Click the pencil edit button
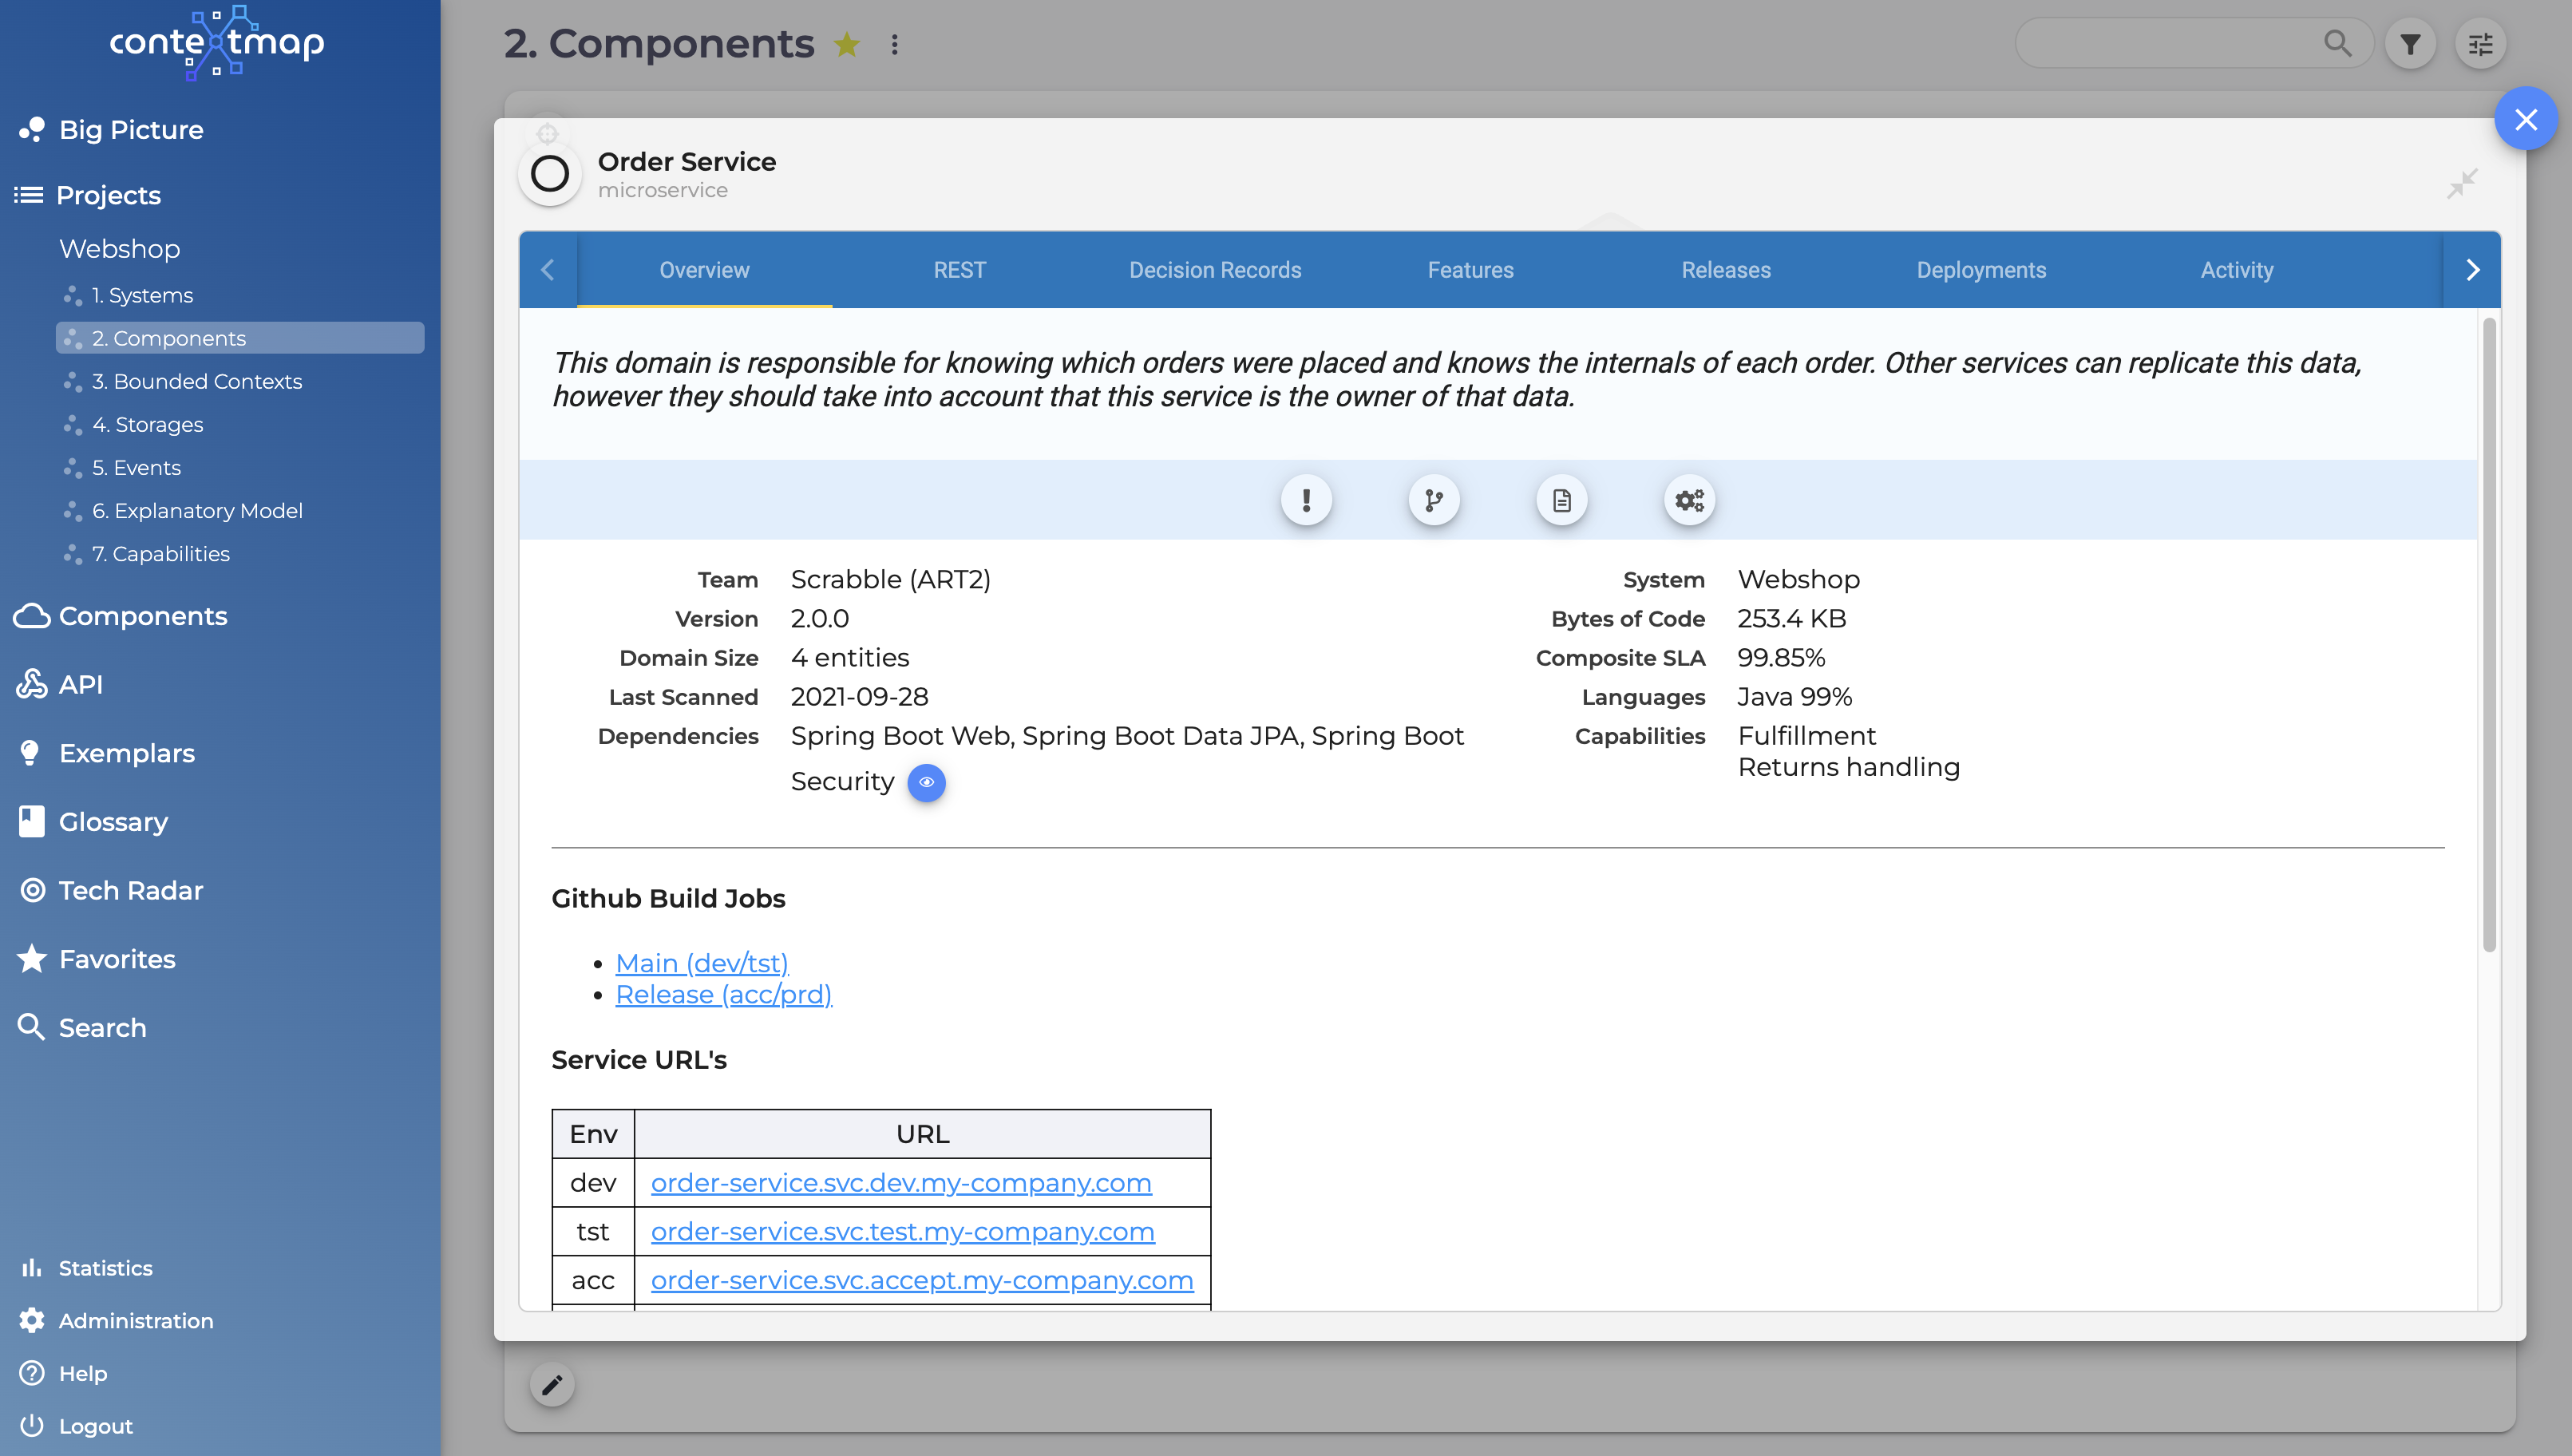Viewport: 2572px width, 1456px height. click(x=552, y=1385)
